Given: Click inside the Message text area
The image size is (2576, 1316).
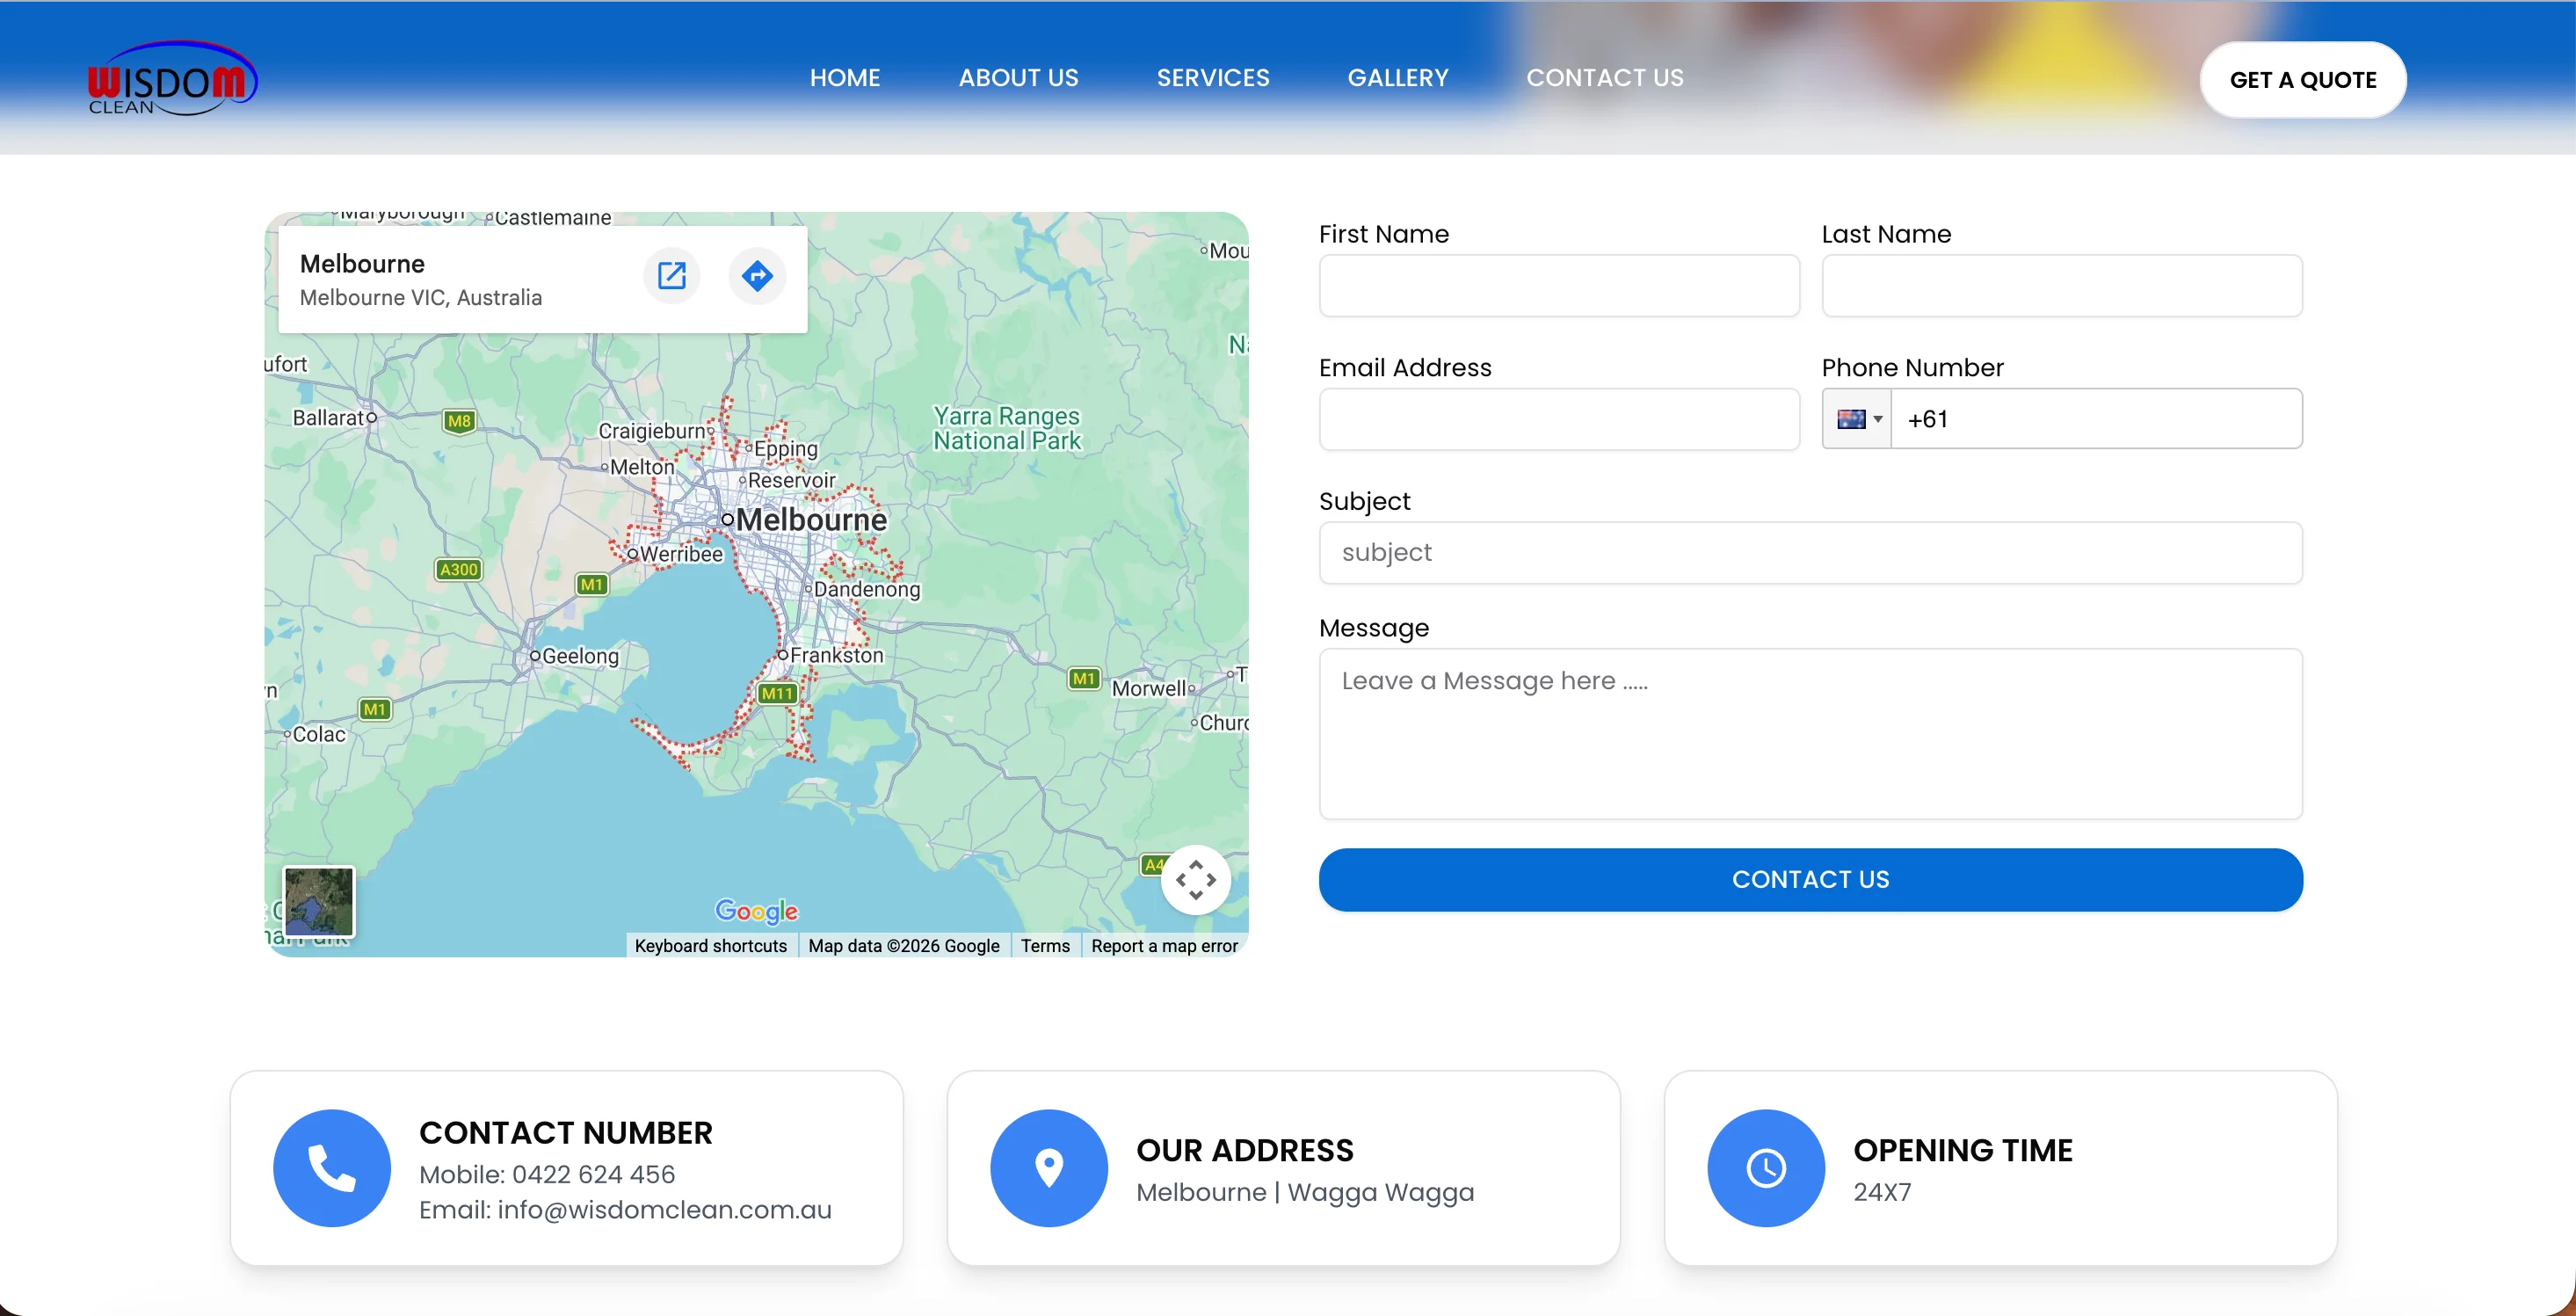Looking at the screenshot, I should click(x=1810, y=734).
